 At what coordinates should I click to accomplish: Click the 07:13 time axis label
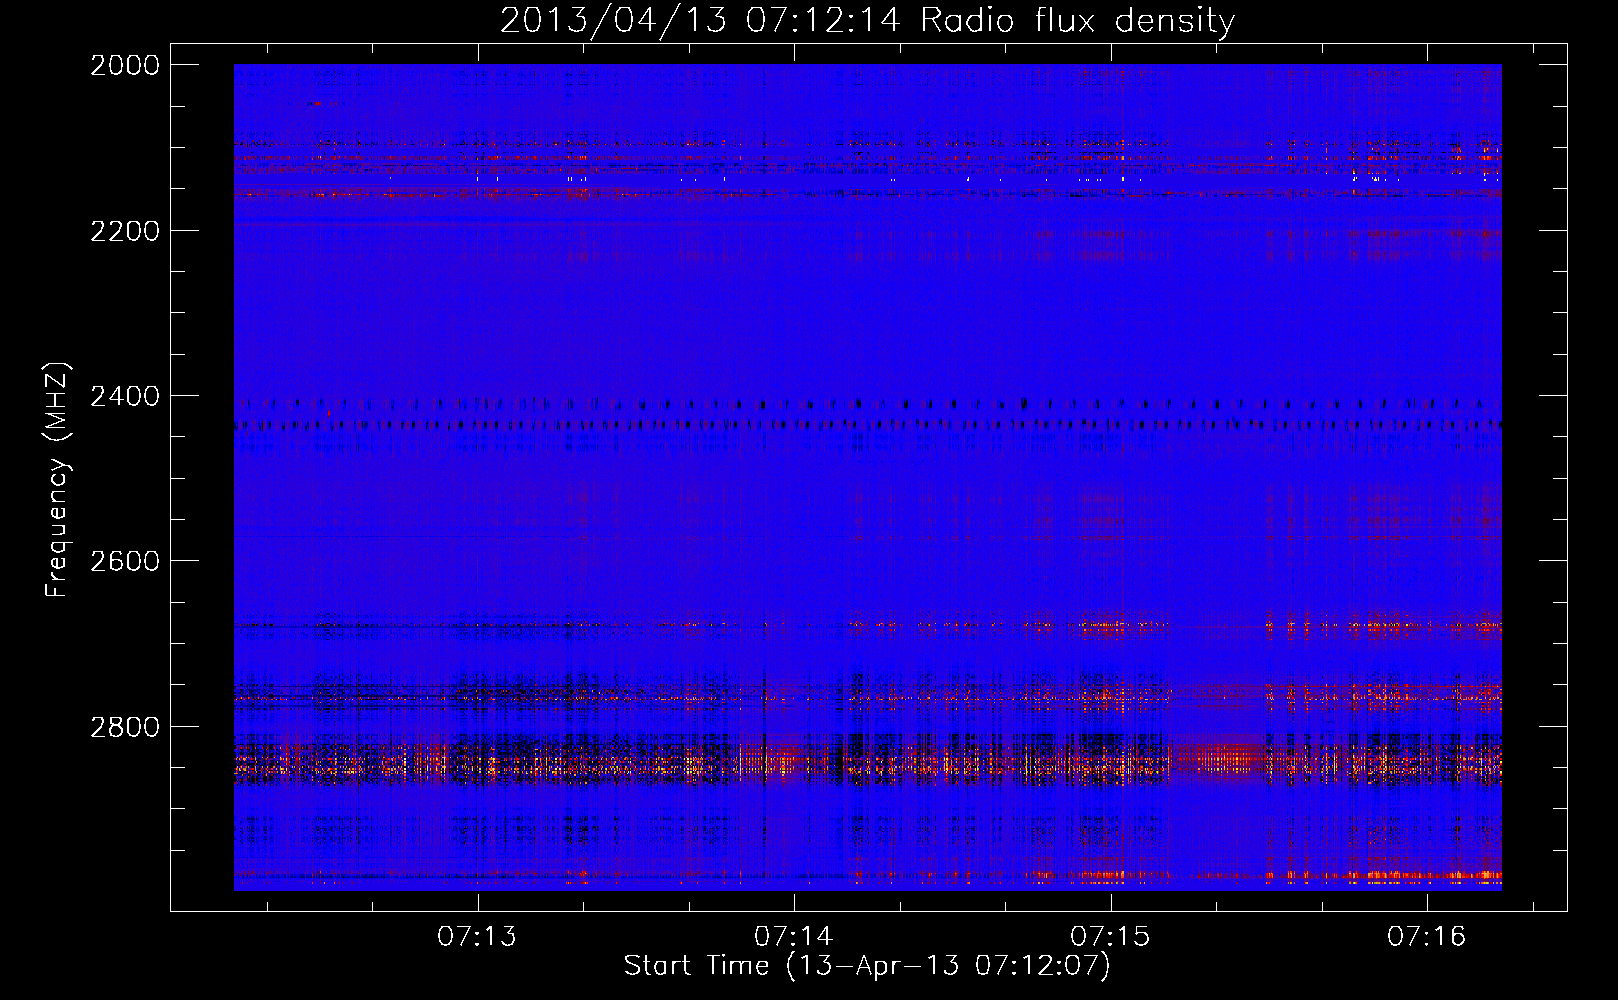pyautogui.click(x=477, y=936)
